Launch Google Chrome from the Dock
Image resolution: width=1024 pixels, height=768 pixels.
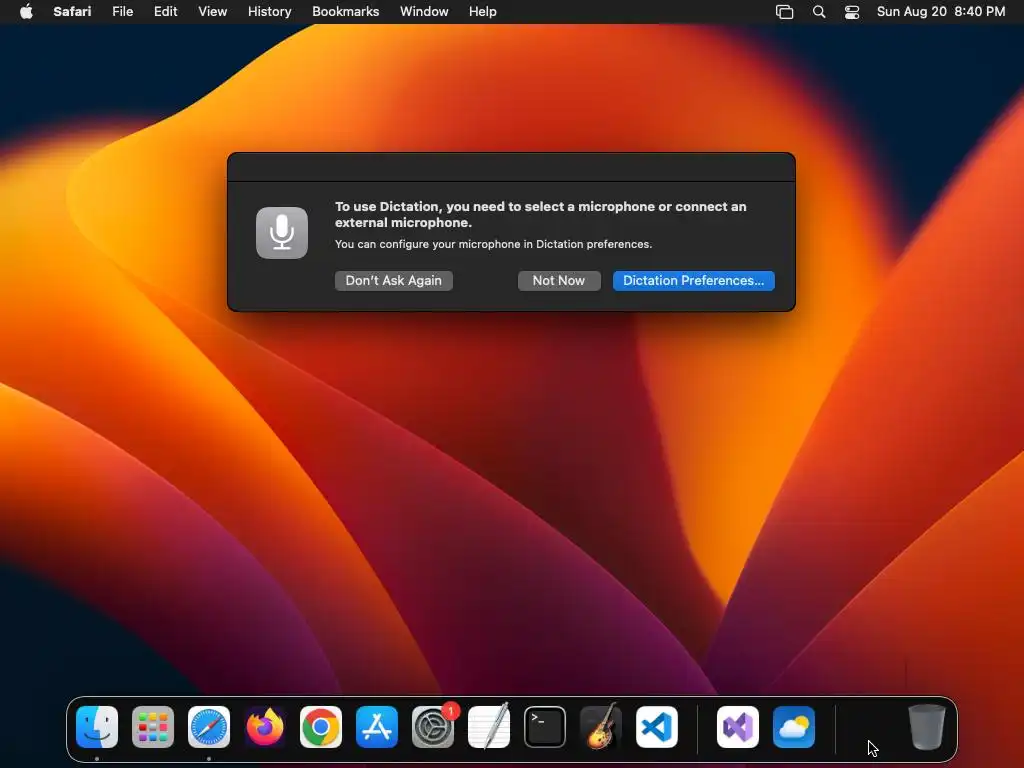[321, 727]
